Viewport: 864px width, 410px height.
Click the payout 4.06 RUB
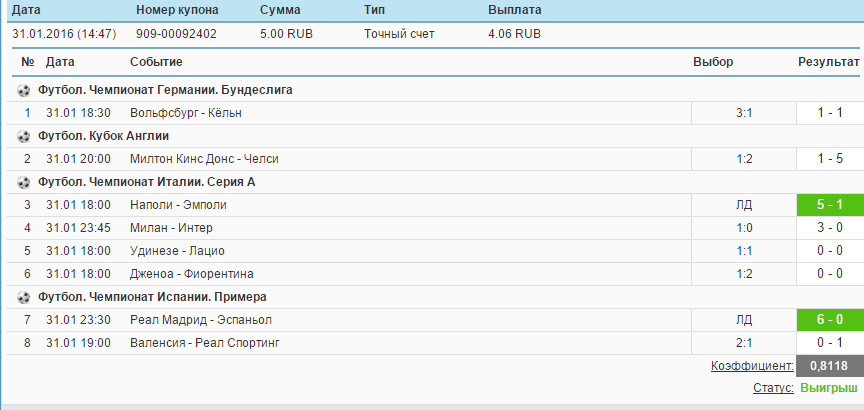coord(514,34)
